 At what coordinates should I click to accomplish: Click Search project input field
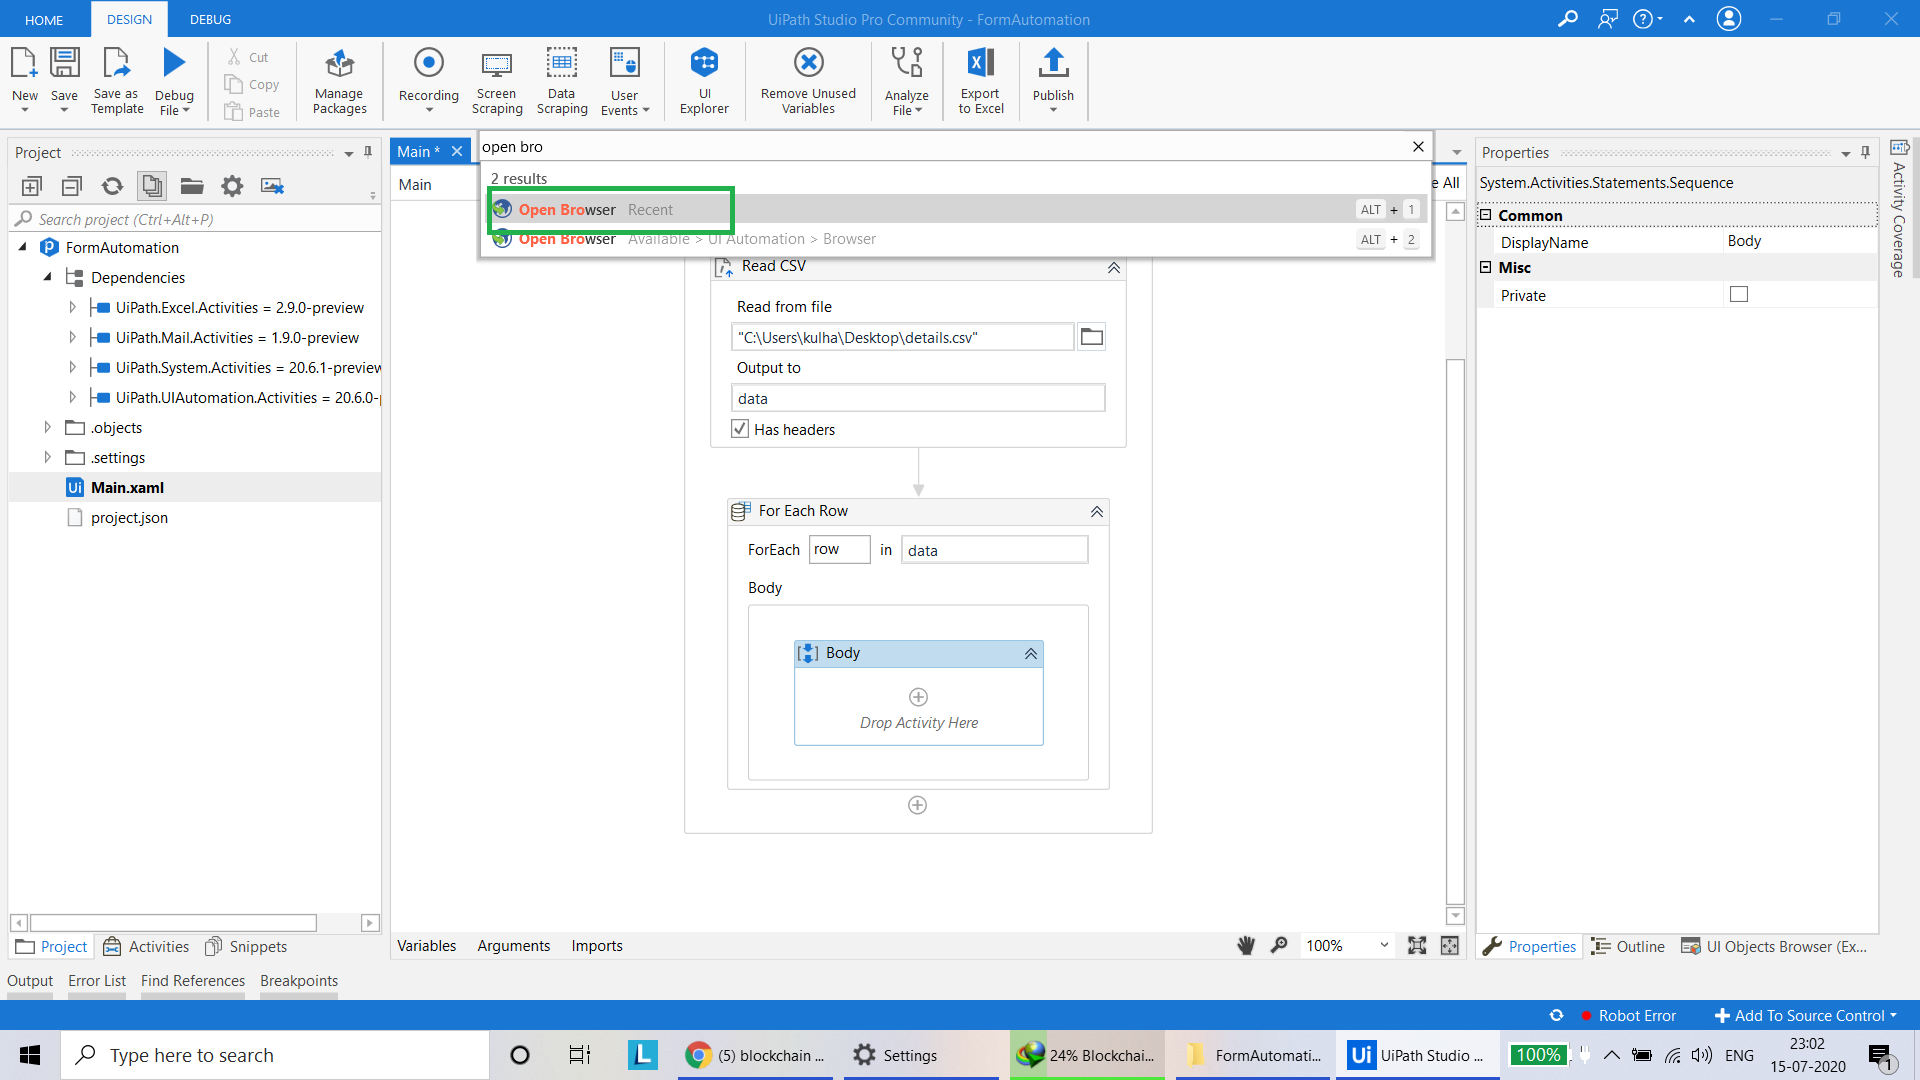click(194, 219)
